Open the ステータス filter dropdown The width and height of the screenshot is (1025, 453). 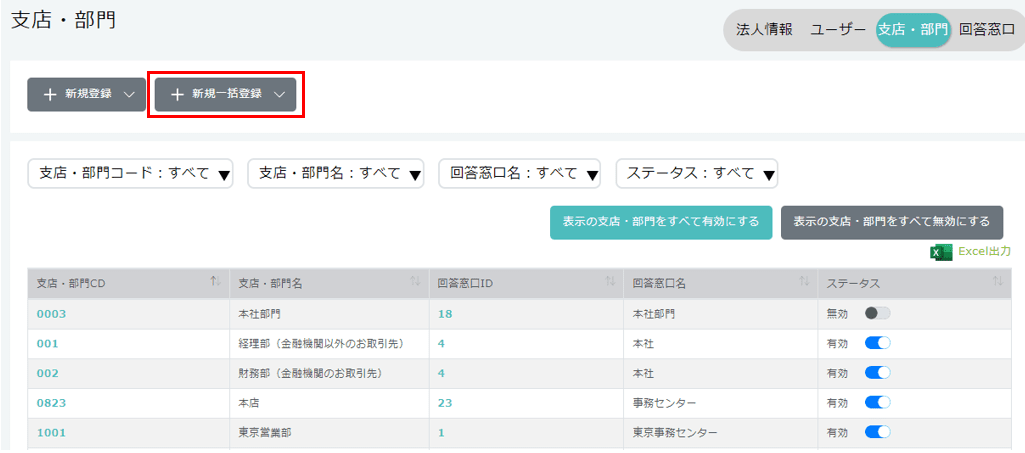(x=696, y=173)
